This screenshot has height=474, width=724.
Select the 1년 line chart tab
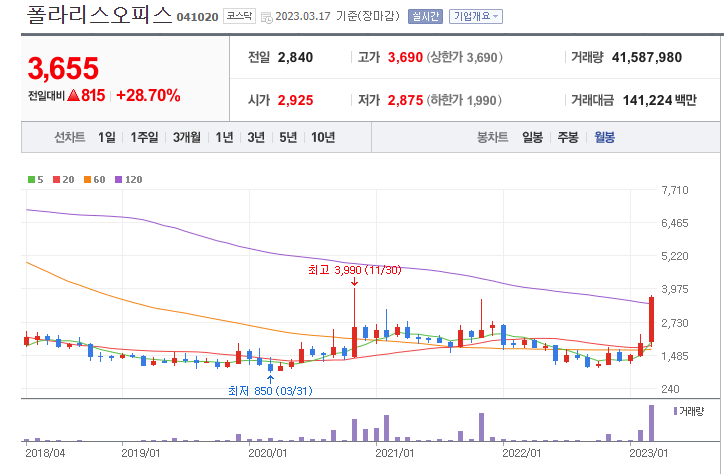pos(224,137)
